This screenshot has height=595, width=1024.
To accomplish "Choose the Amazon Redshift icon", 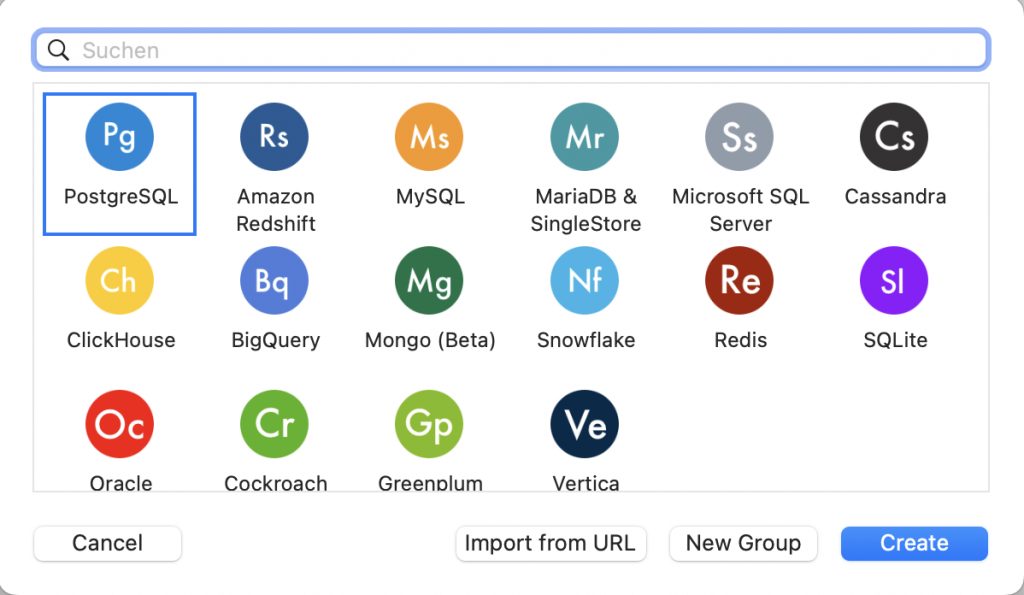I will point(275,137).
